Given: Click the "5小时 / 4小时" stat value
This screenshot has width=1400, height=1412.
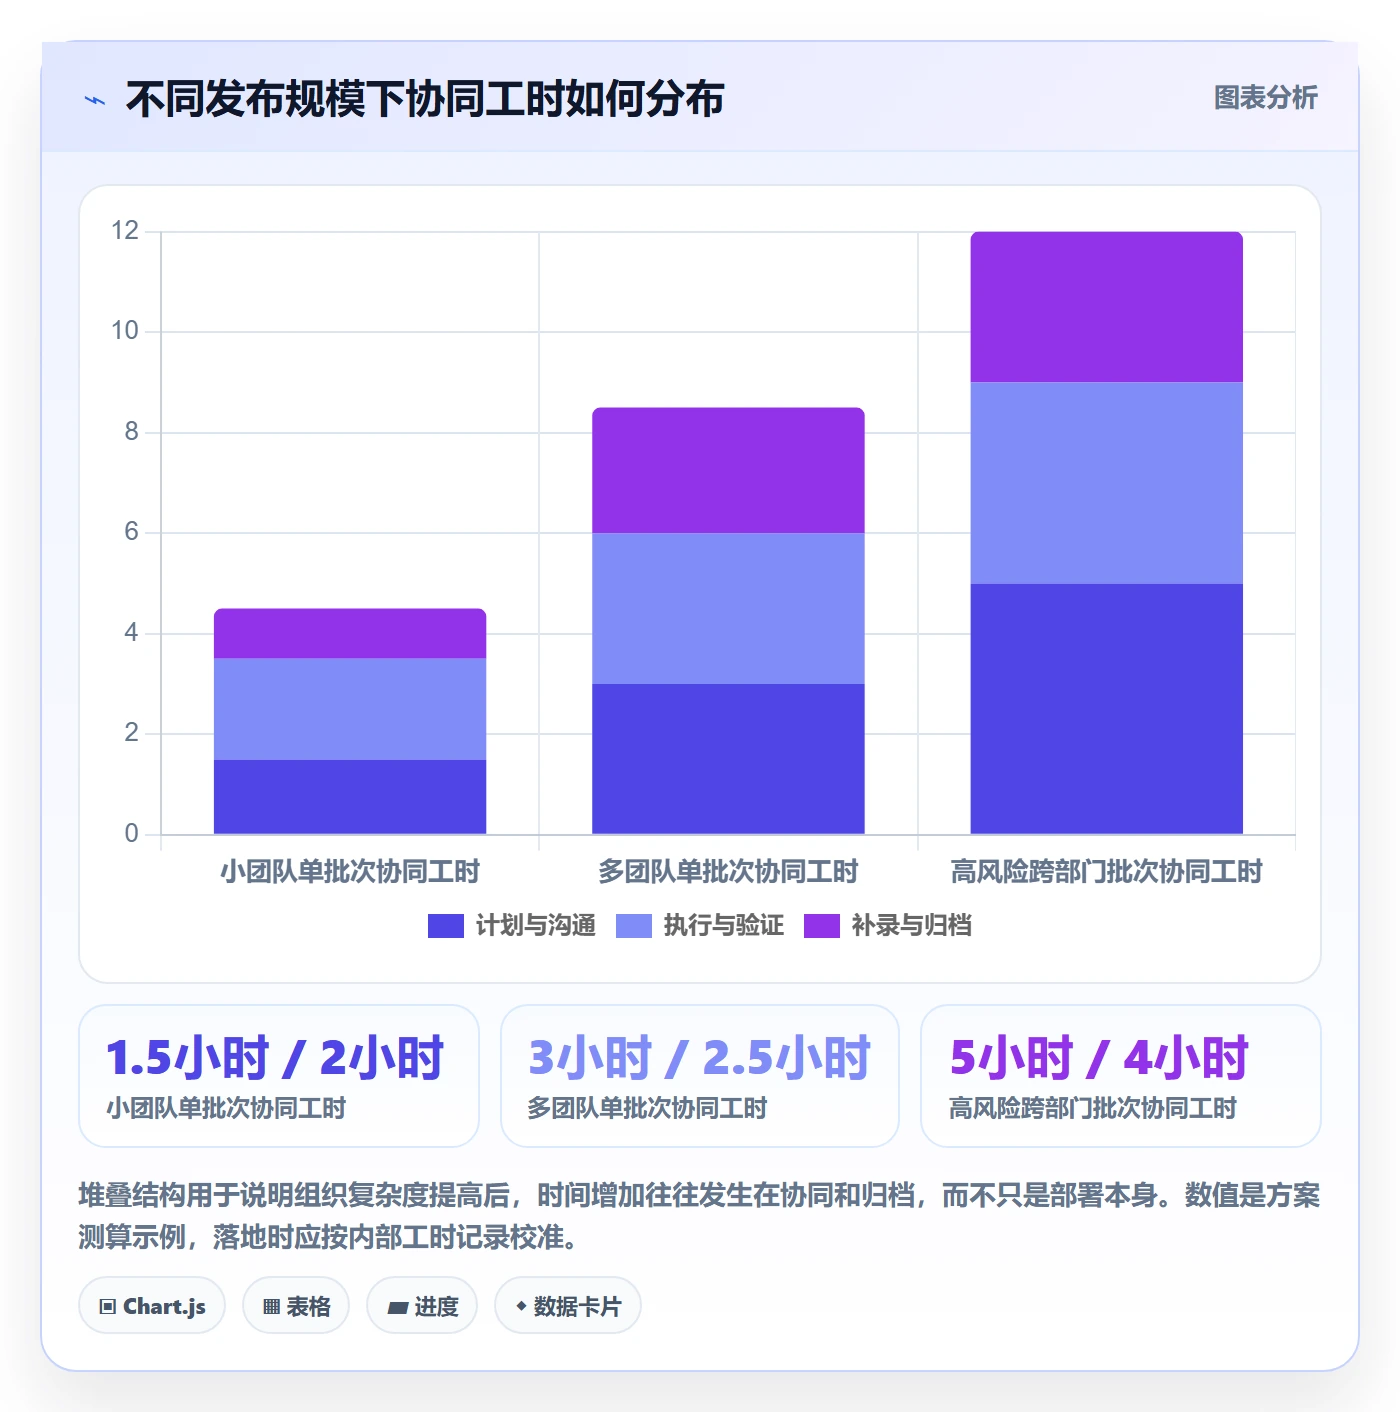Looking at the screenshot, I should (x=1099, y=1058).
